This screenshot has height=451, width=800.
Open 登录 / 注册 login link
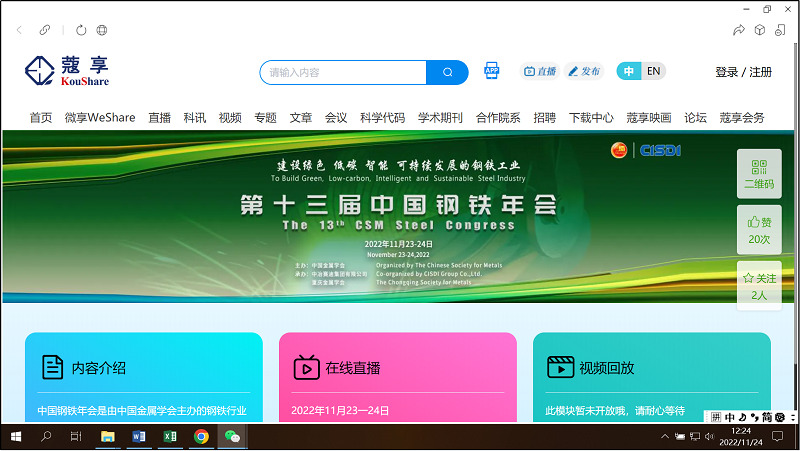pos(743,72)
